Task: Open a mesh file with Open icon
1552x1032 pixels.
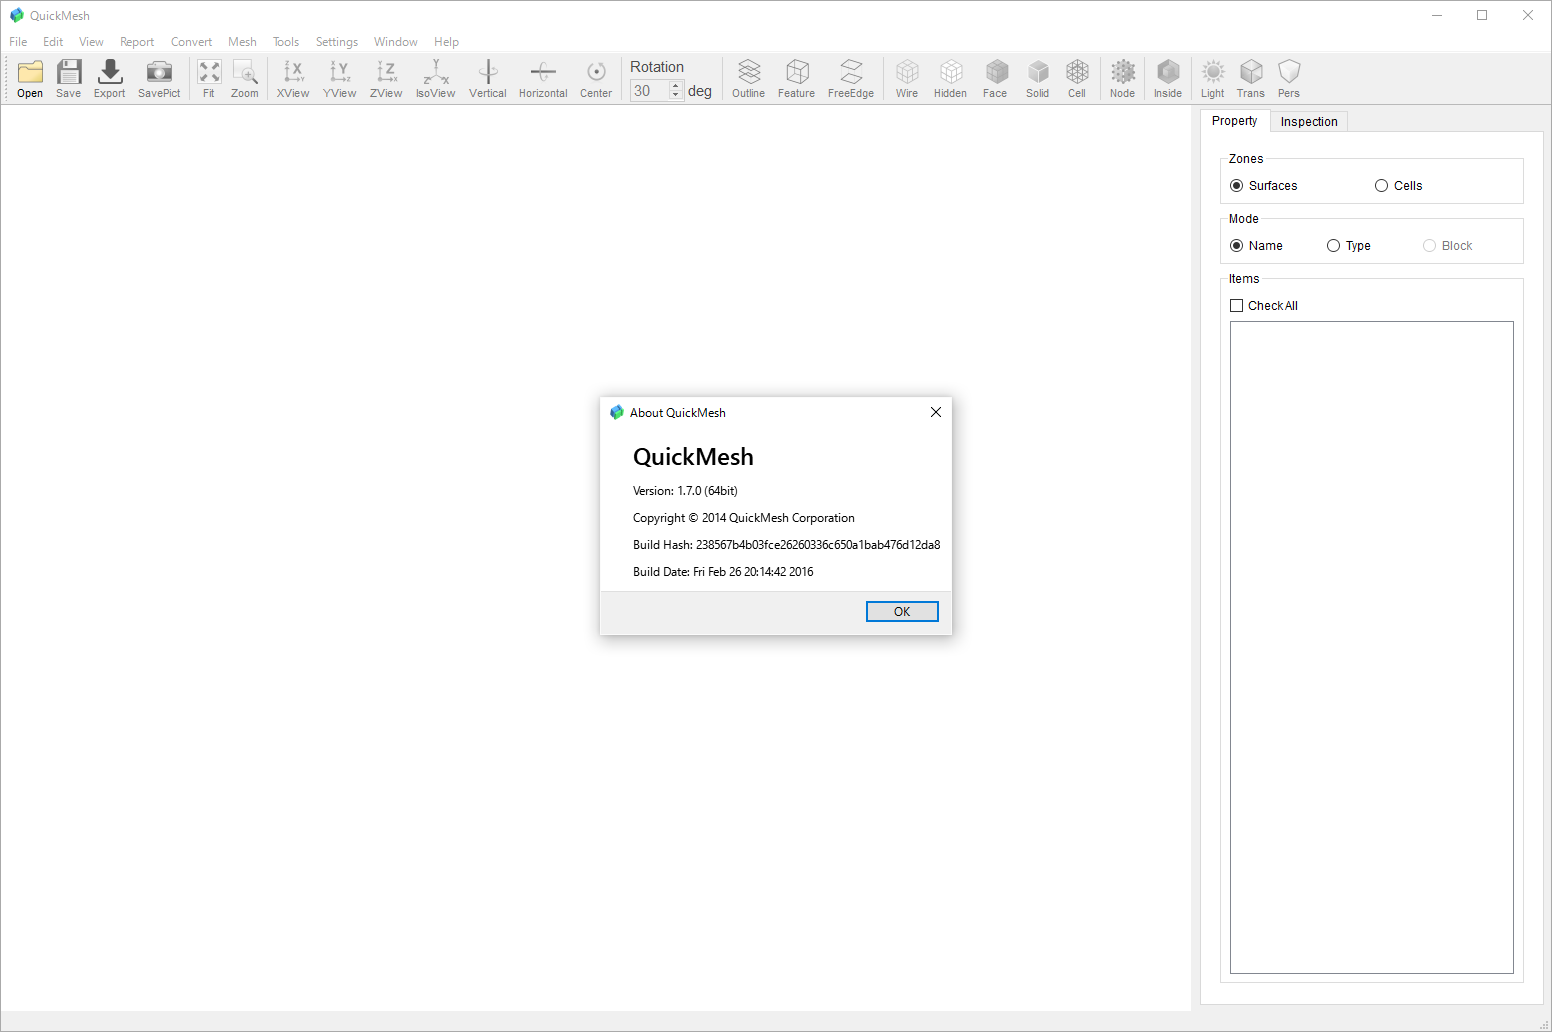Action: pyautogui.click(x=30, y=79)
